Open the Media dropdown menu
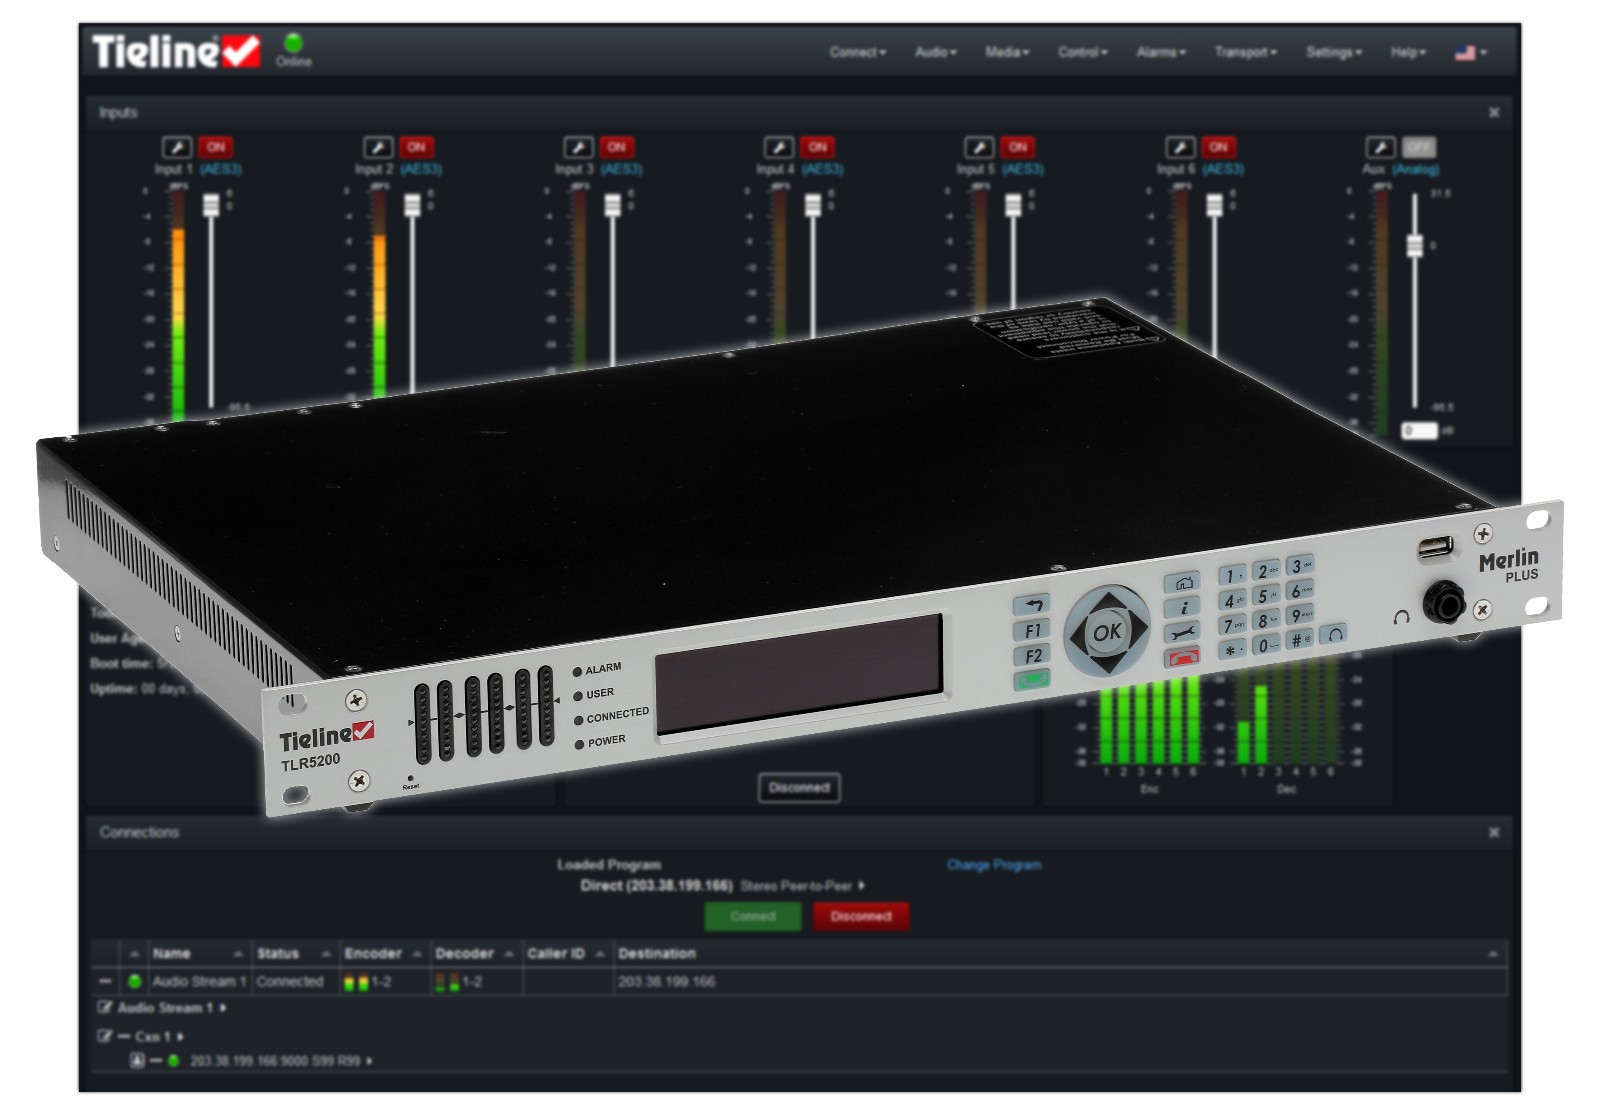Viewport: 1600px width, 1119px height. pos(1007,52)
